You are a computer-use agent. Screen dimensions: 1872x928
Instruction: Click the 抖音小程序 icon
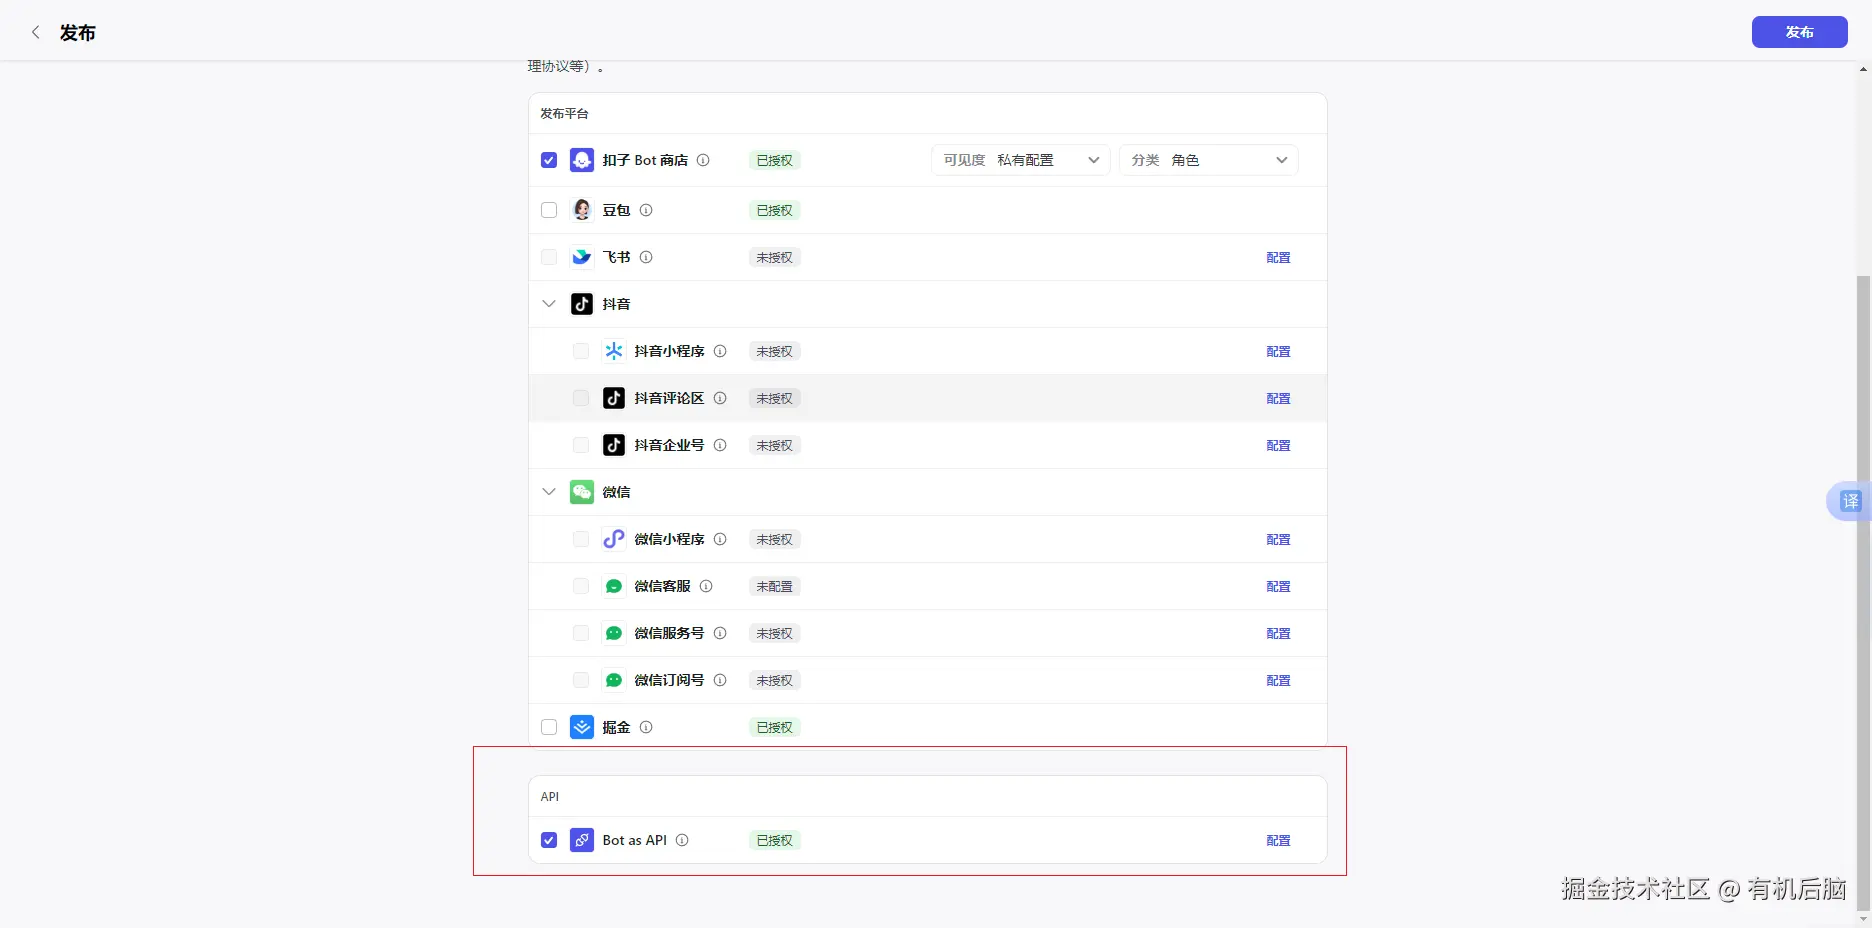pyautogui.click(x=614, y=351)
